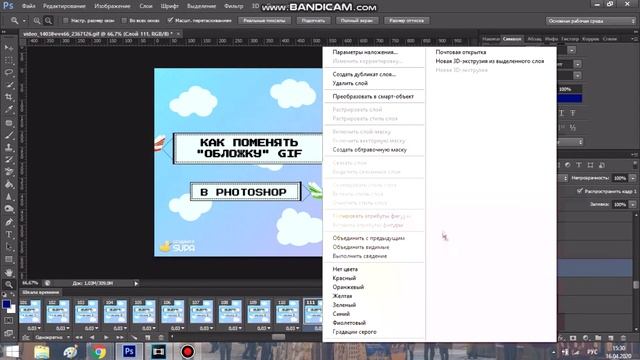Click the type layer filter icon
The height and width of the screenshot is (360, 640).
[579, 165]
